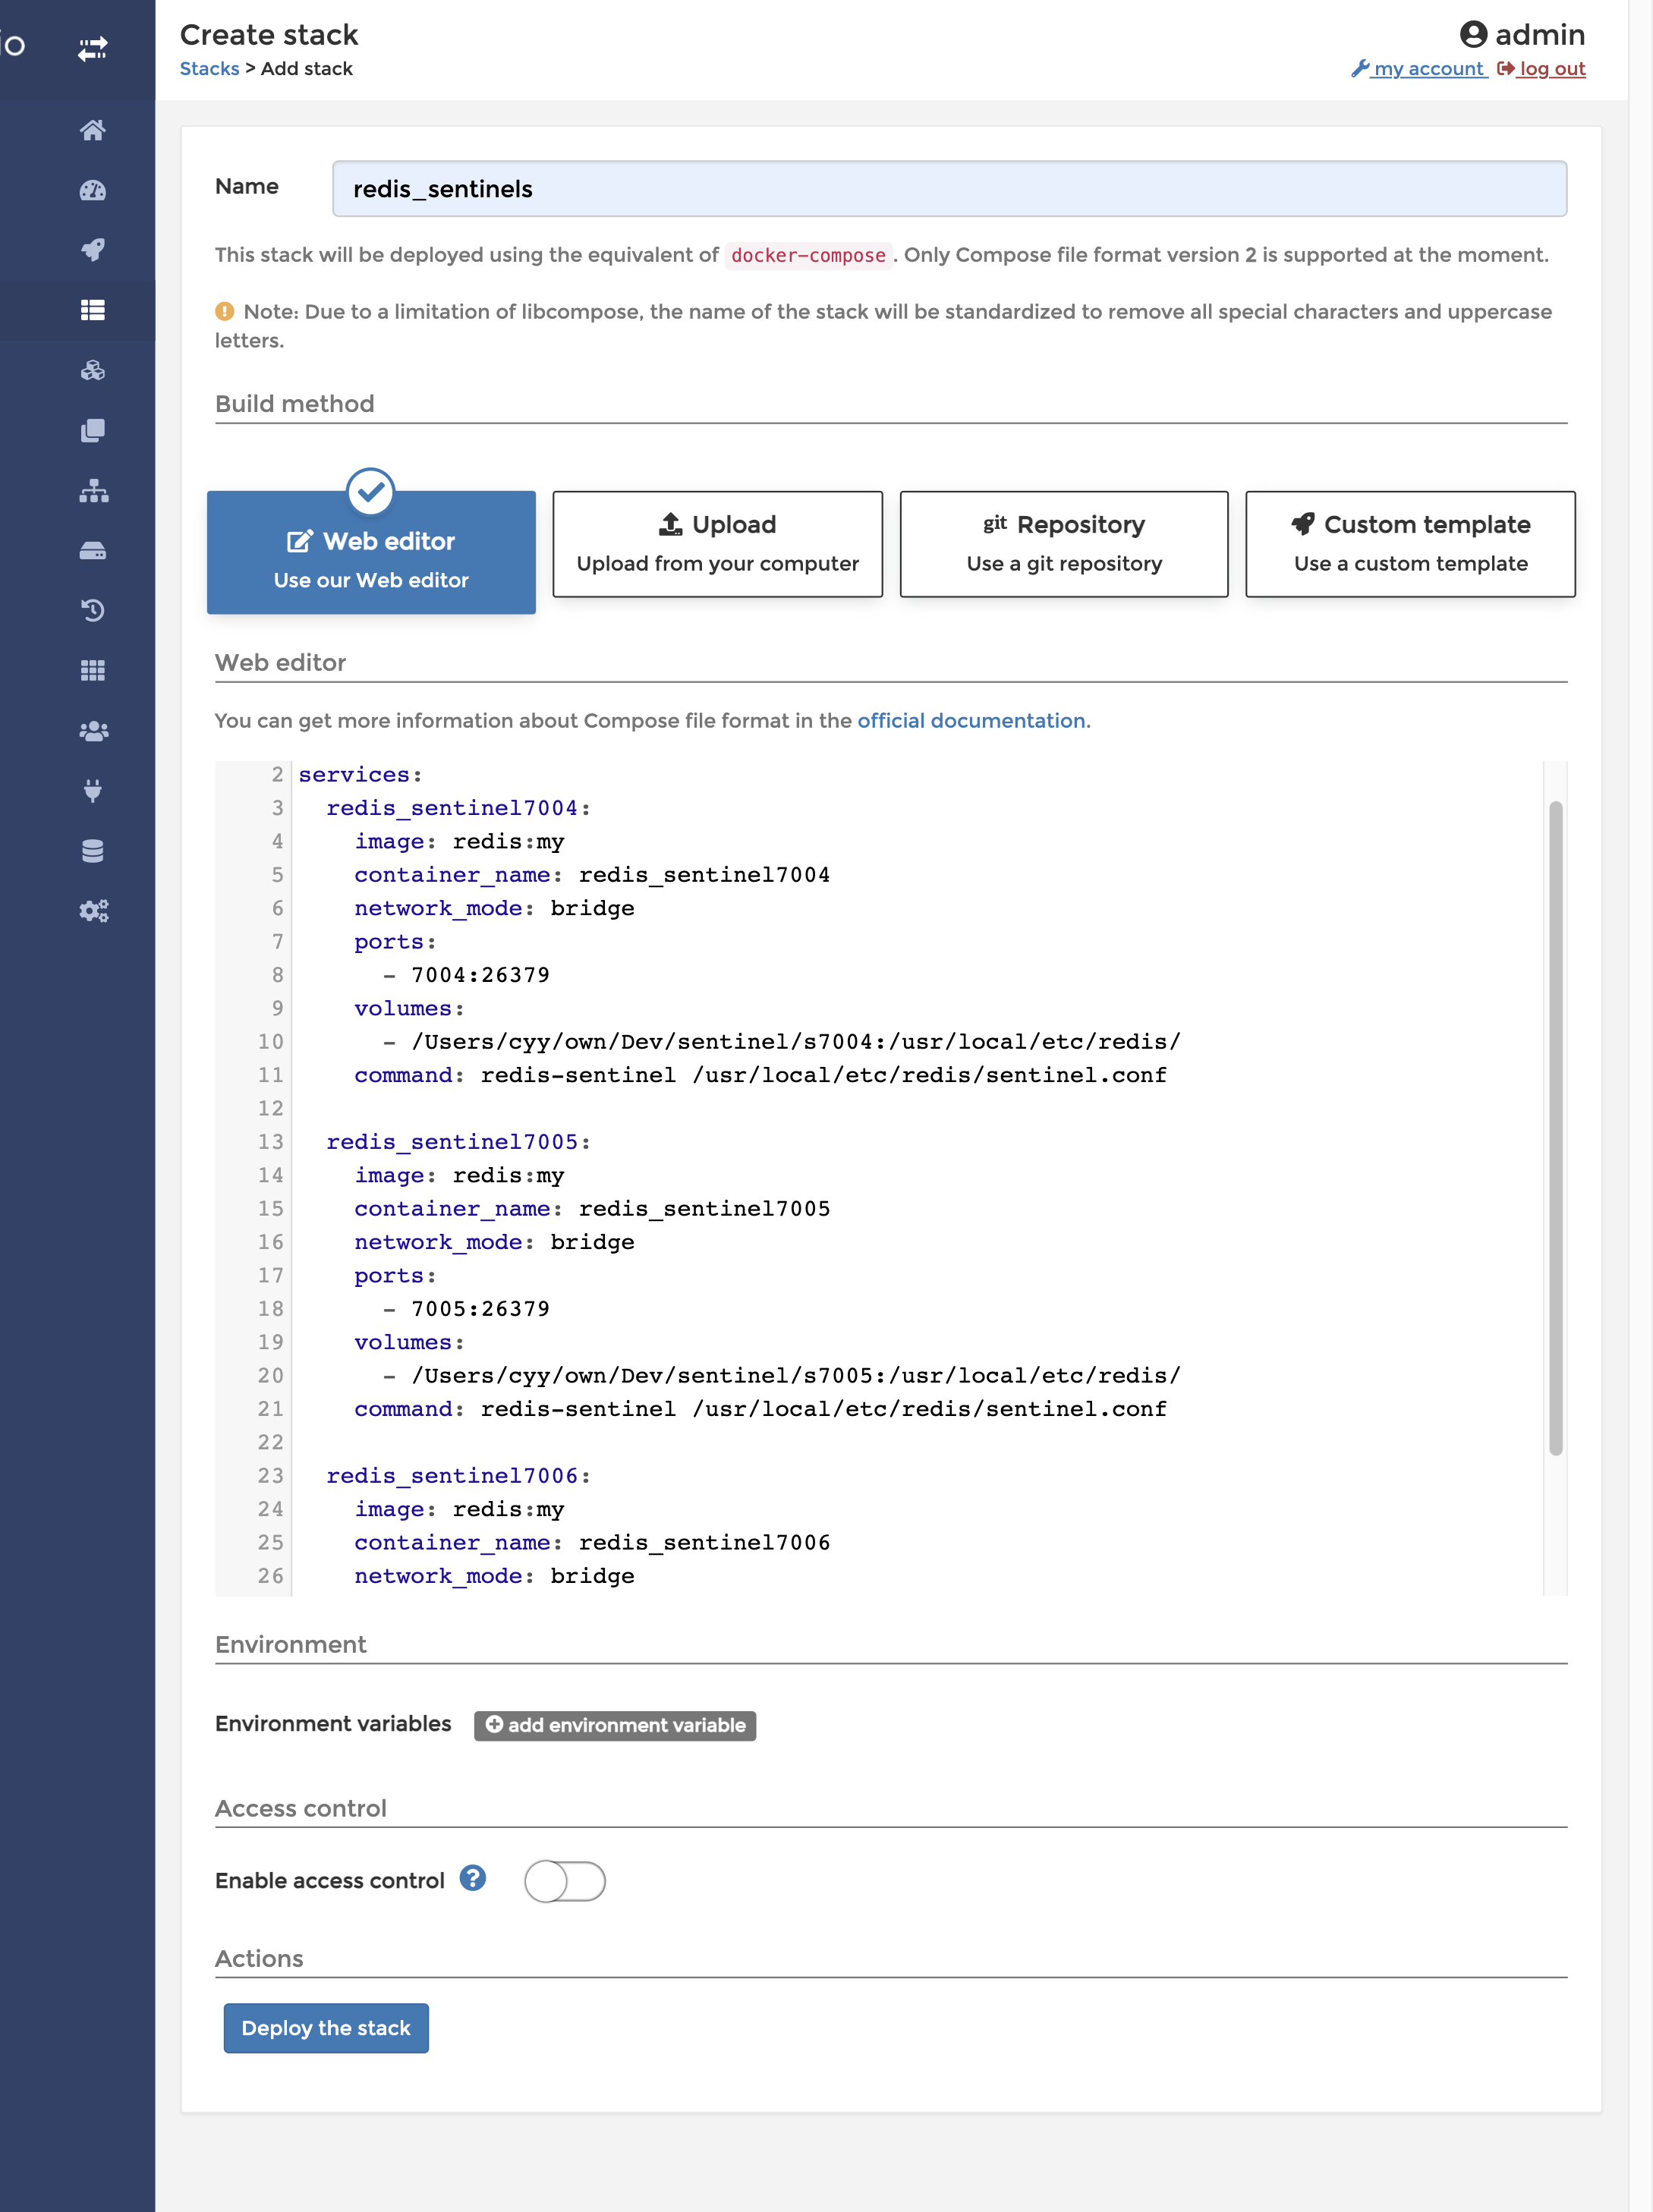Click the Deploy the stack button
Image resolution: width=1653 pixels, height=2212 pixels.
point(325,2026)
